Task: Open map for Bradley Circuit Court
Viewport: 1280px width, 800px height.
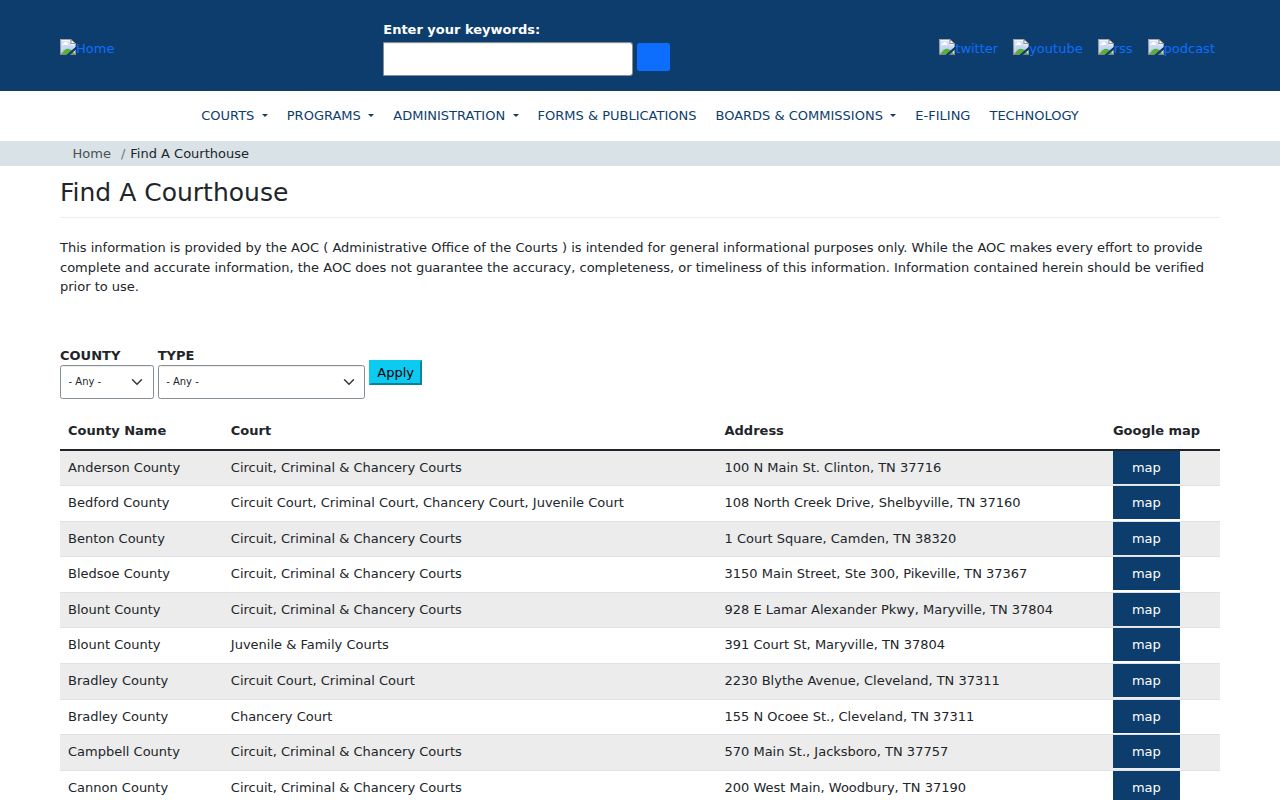Action: pos(1146,680)
